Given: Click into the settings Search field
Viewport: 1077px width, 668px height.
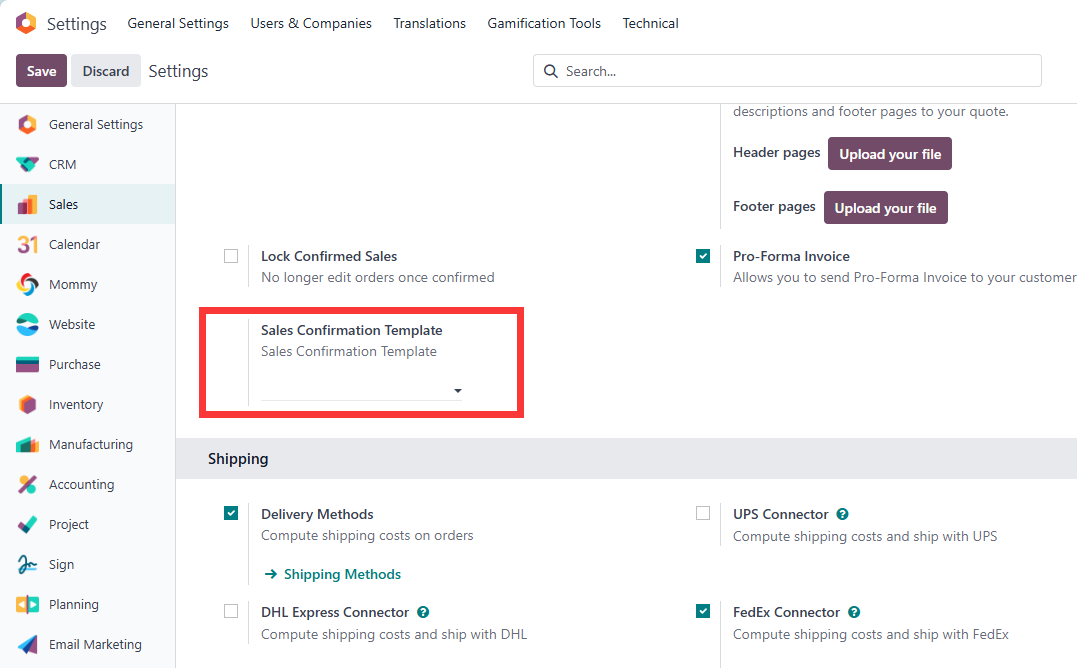Looking at the screenshot, I should click(x=787, y=71).
